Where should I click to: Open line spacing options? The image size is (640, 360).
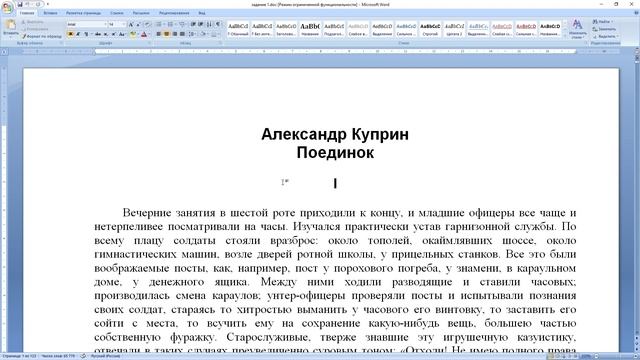(x=193, y=34)
